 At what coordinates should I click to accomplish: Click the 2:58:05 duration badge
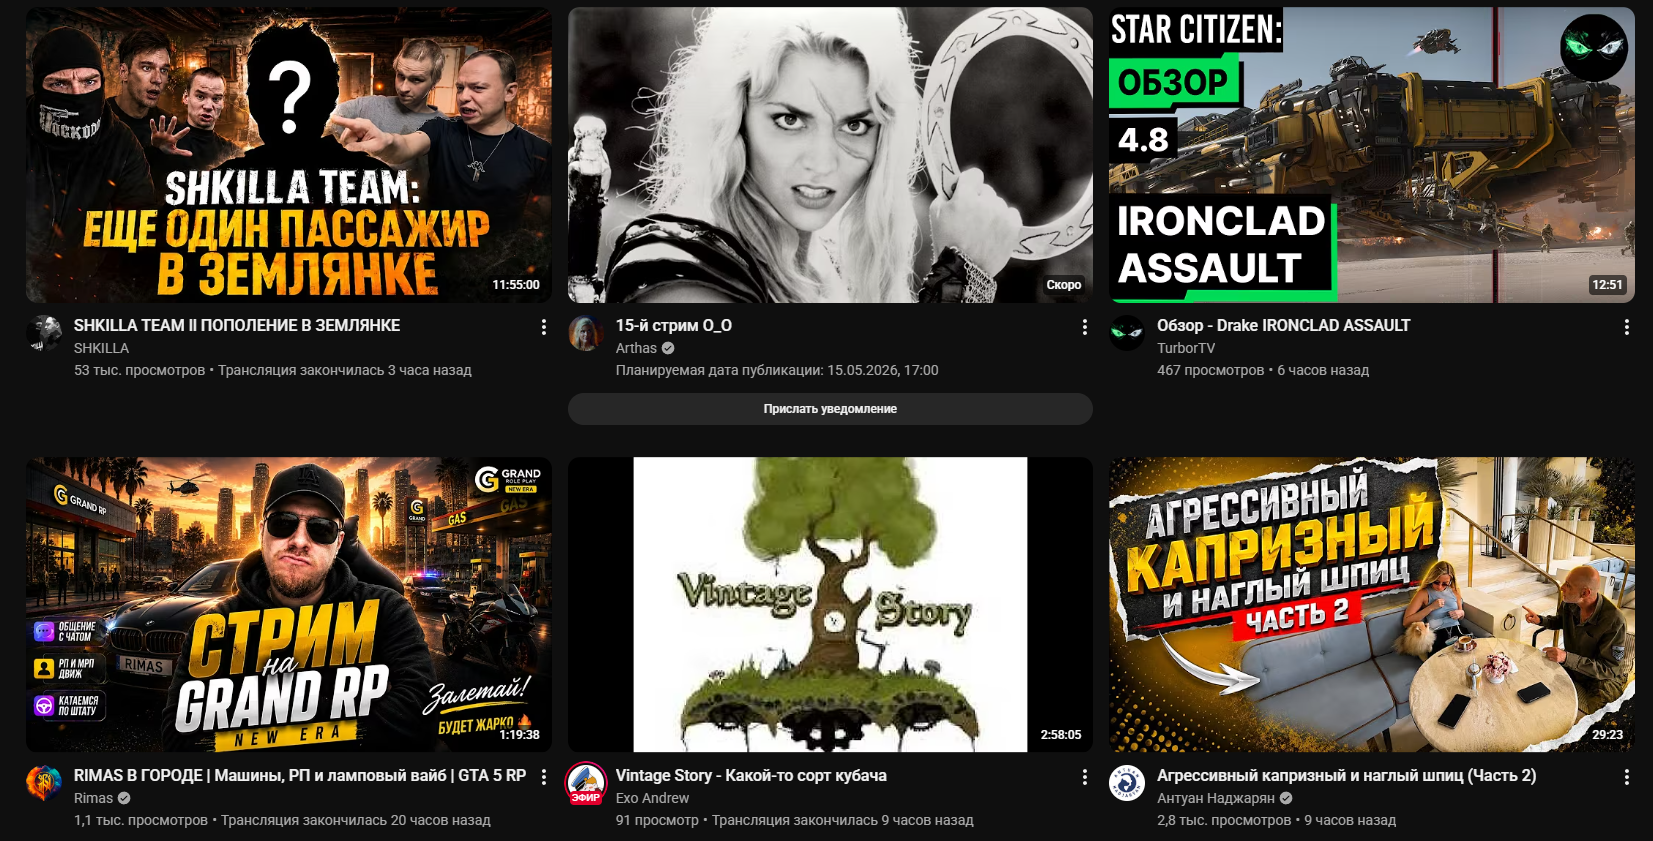[x=1061, y=735]
